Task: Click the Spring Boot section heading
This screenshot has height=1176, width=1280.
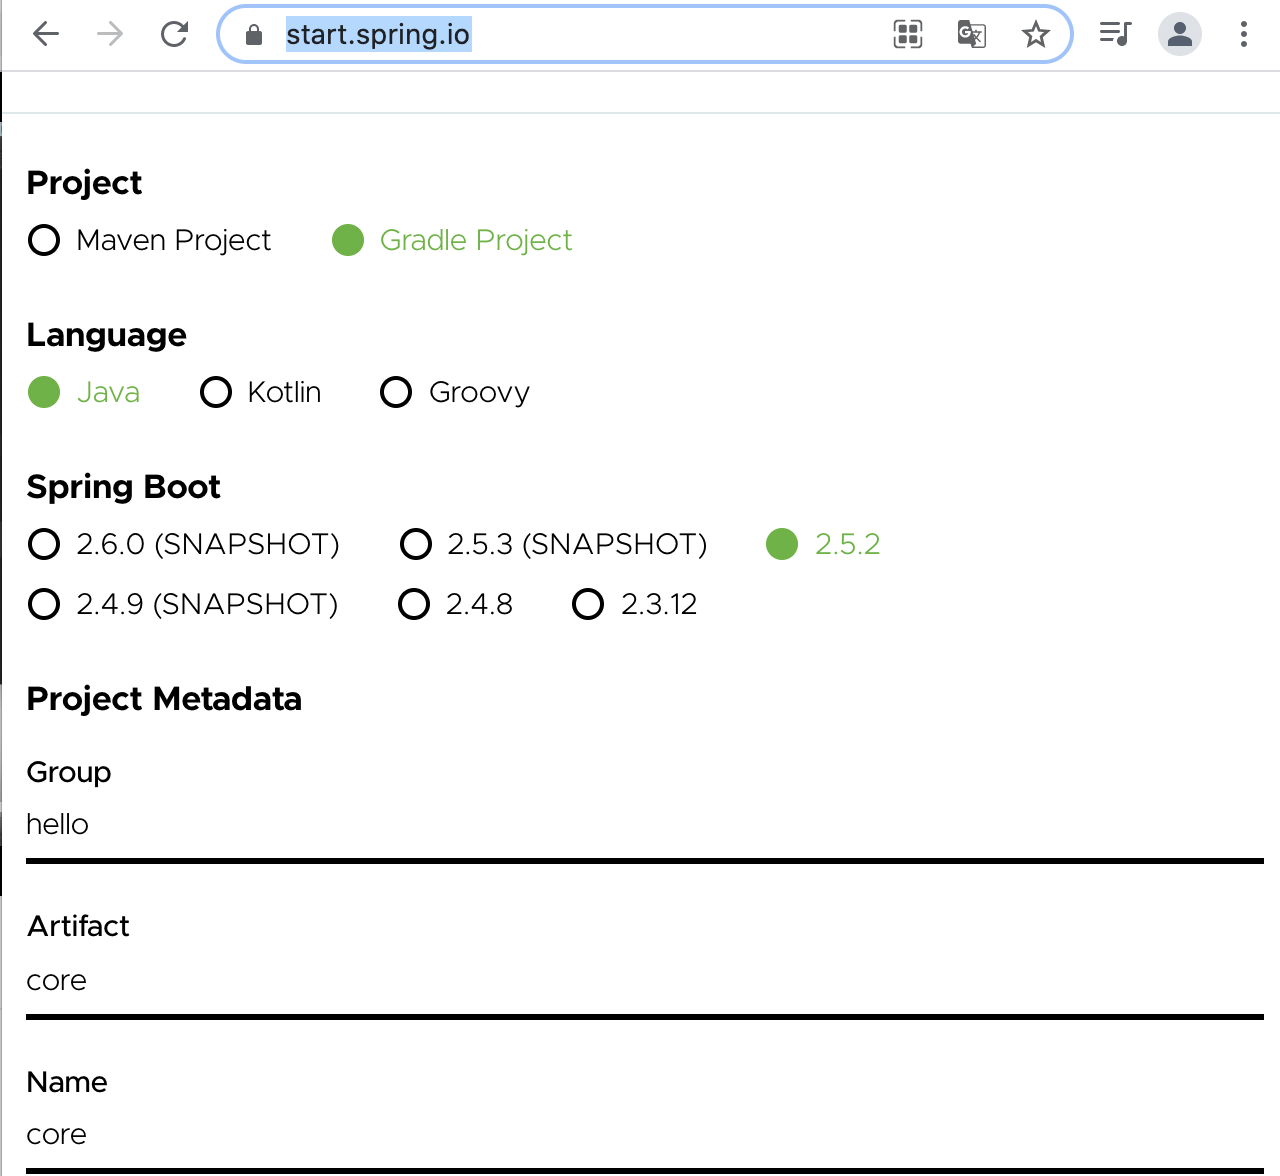Action: [x=123, y=487]
